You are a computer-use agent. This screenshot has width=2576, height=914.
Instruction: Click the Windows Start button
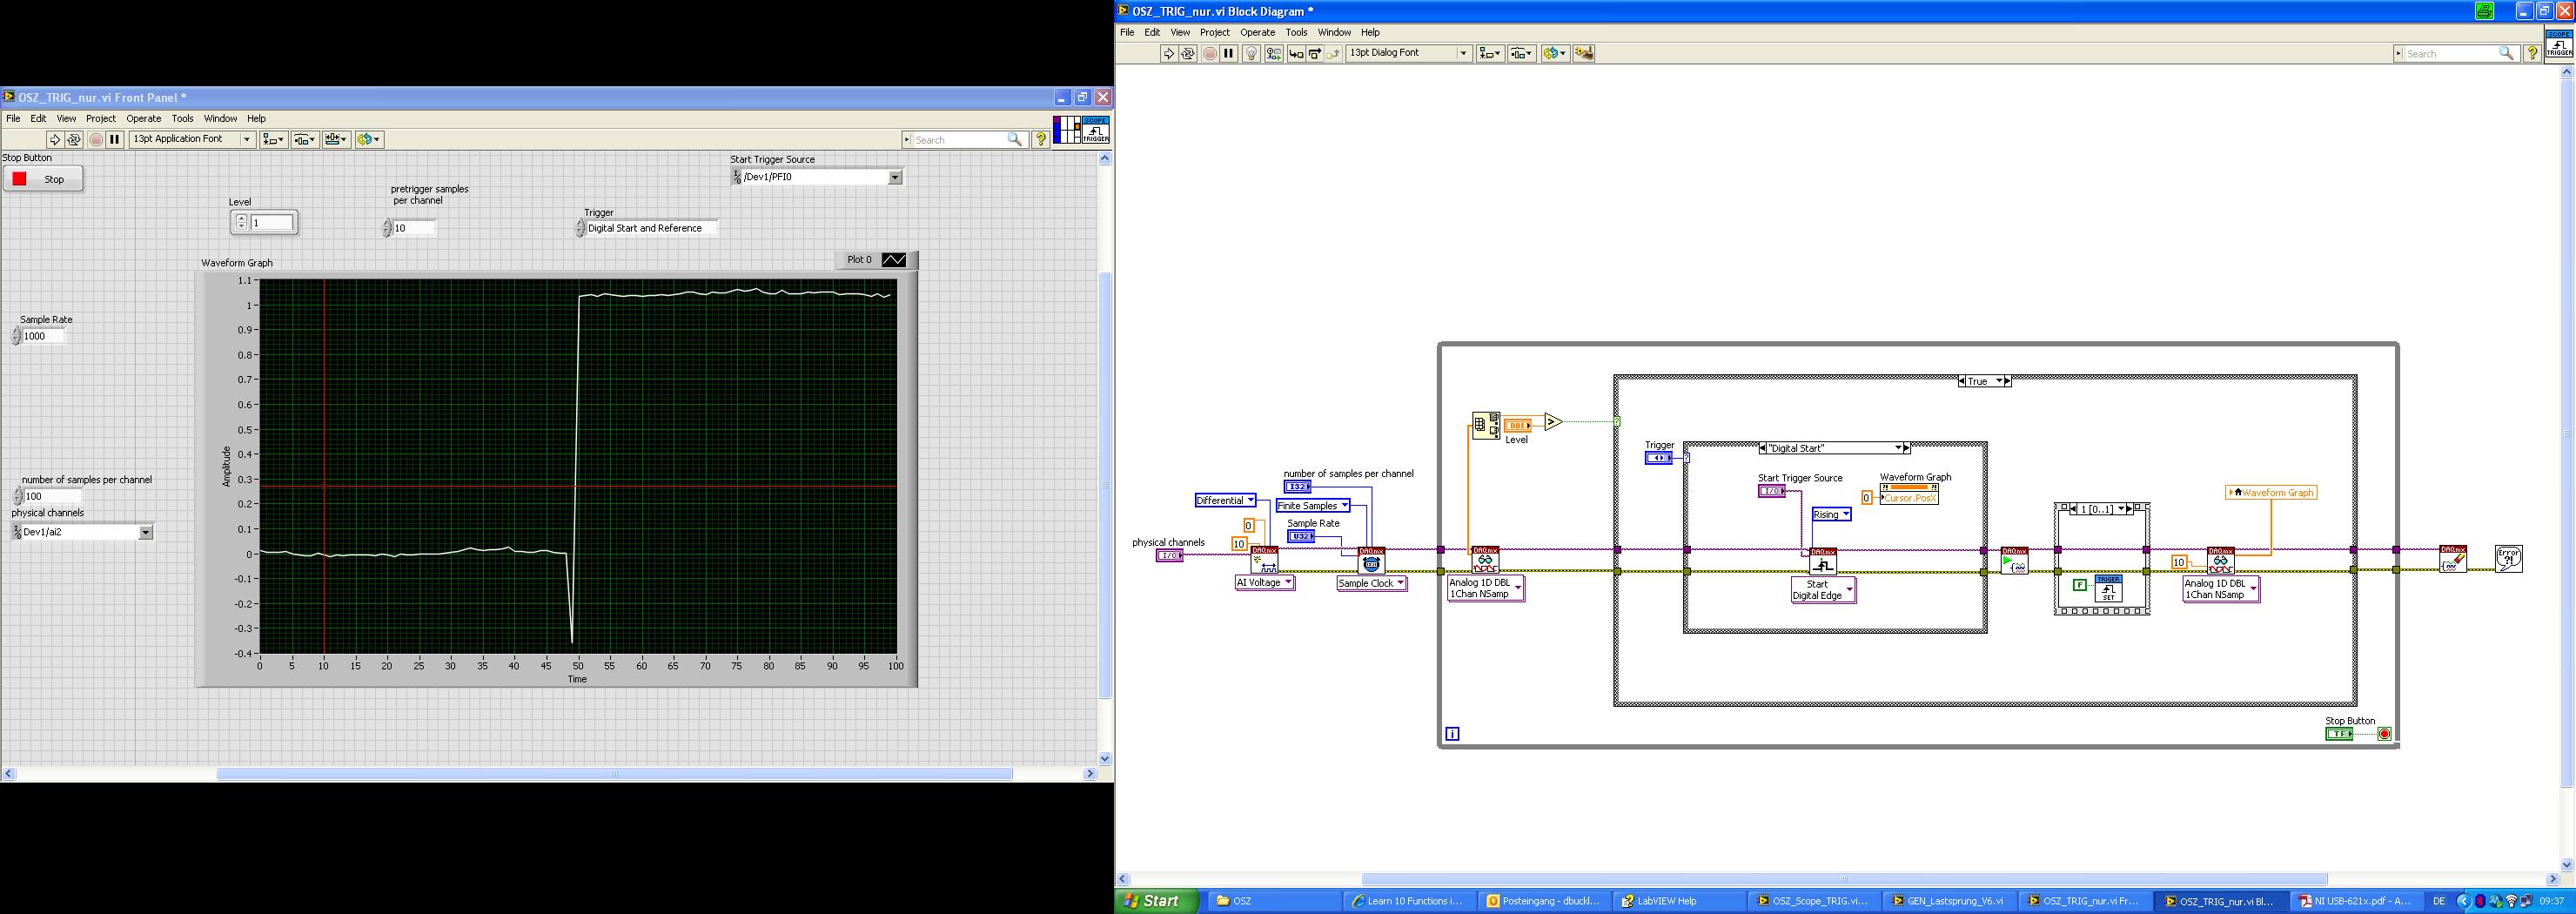(1152, 901)
